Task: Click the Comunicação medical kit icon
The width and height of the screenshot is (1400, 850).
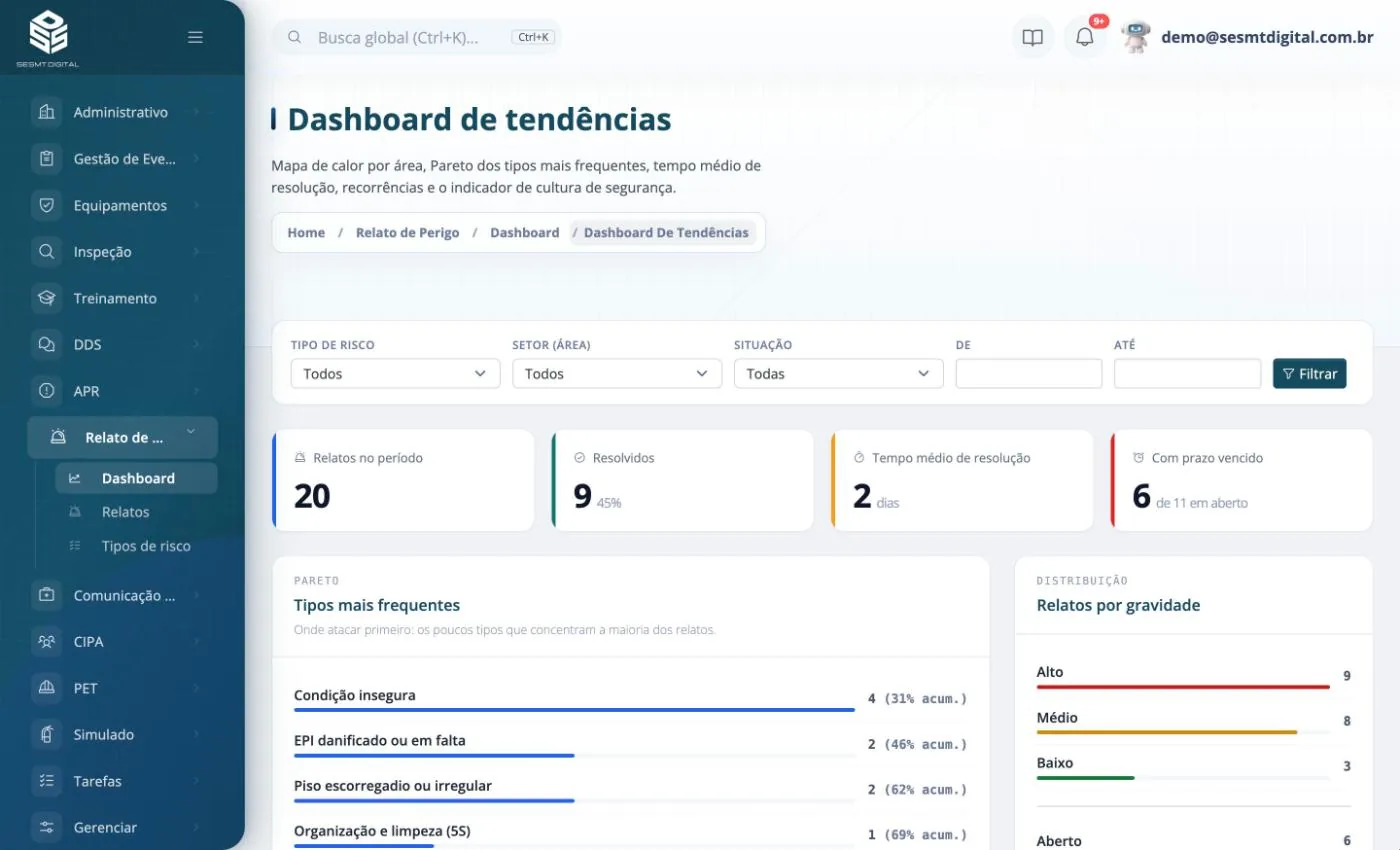Action: 46,595
